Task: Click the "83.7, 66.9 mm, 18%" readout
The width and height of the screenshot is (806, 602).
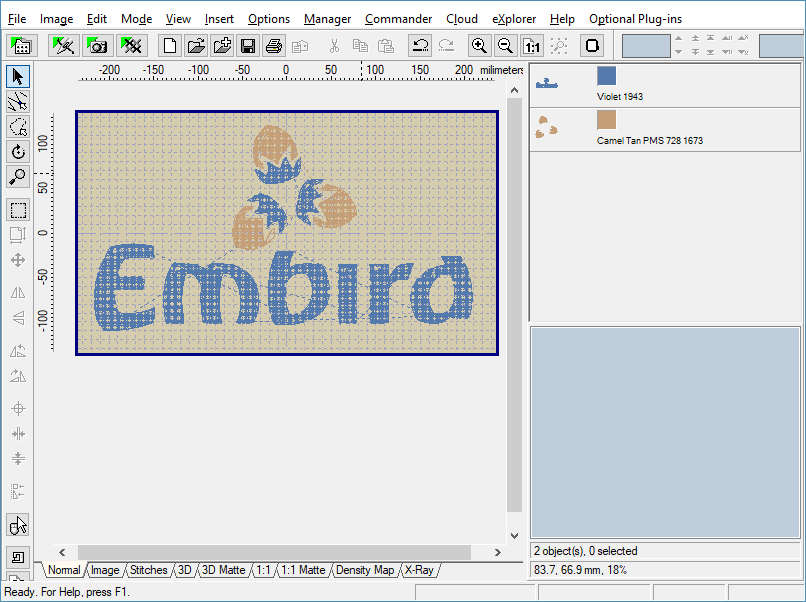Action: (x=580, y=570)
